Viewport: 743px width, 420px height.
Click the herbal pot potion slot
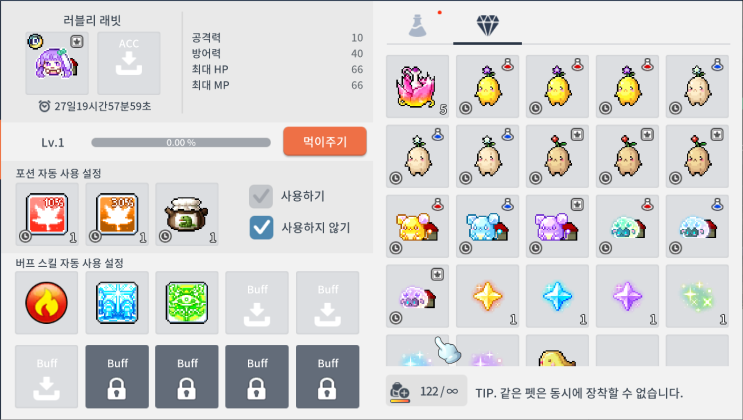pos(187,214)
